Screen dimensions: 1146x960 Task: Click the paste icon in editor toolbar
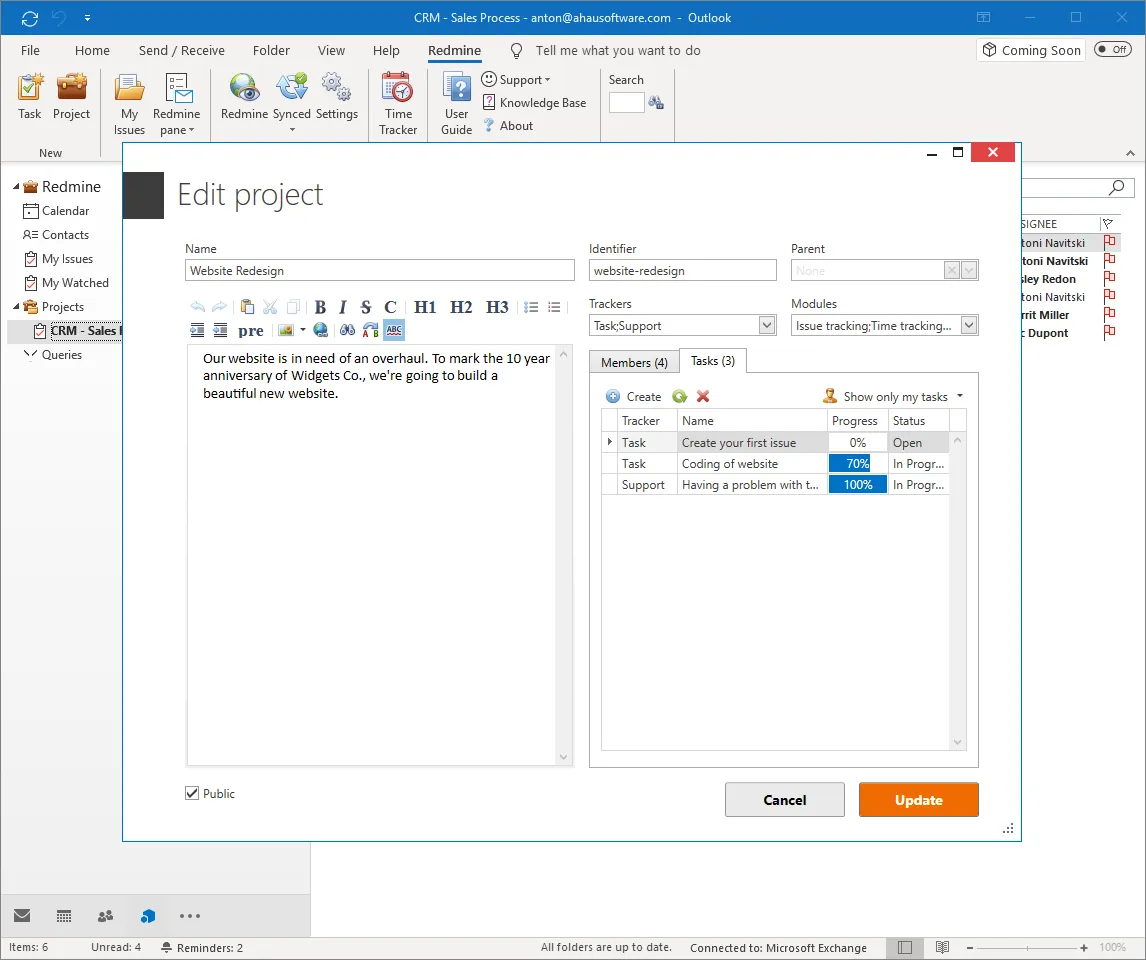tap(247, 307)
